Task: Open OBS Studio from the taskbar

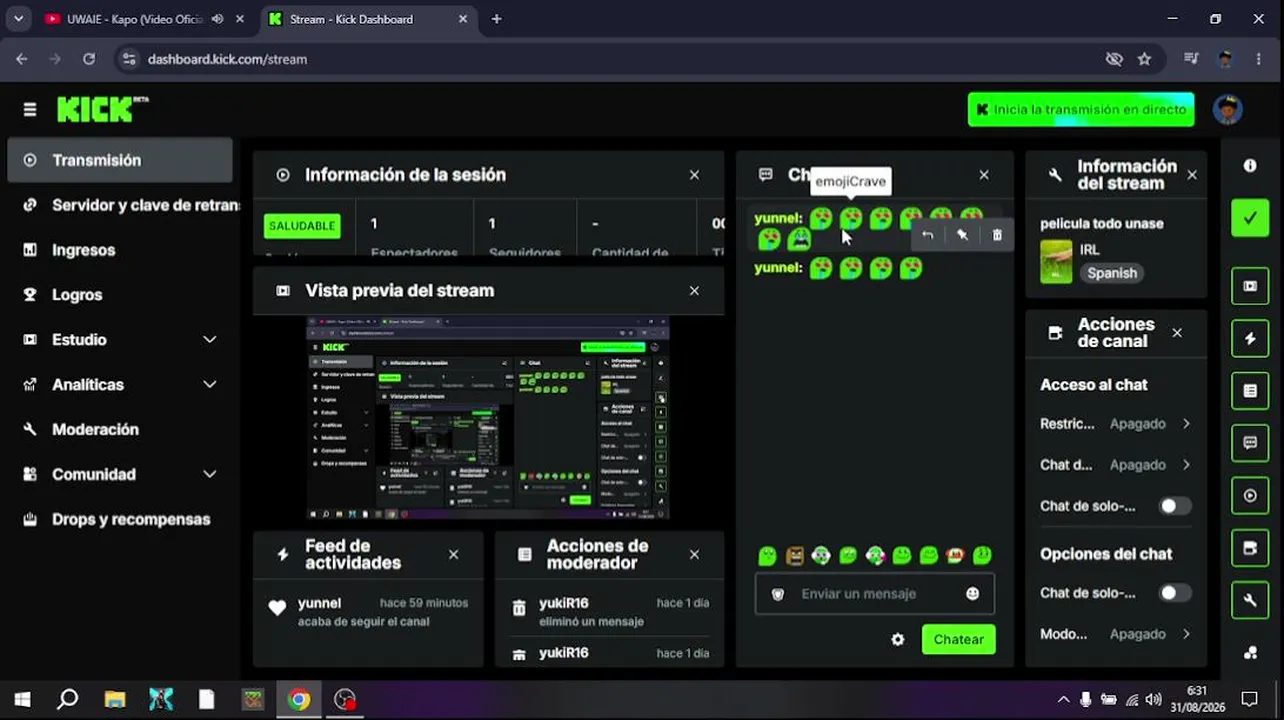Action: (345, 700)
